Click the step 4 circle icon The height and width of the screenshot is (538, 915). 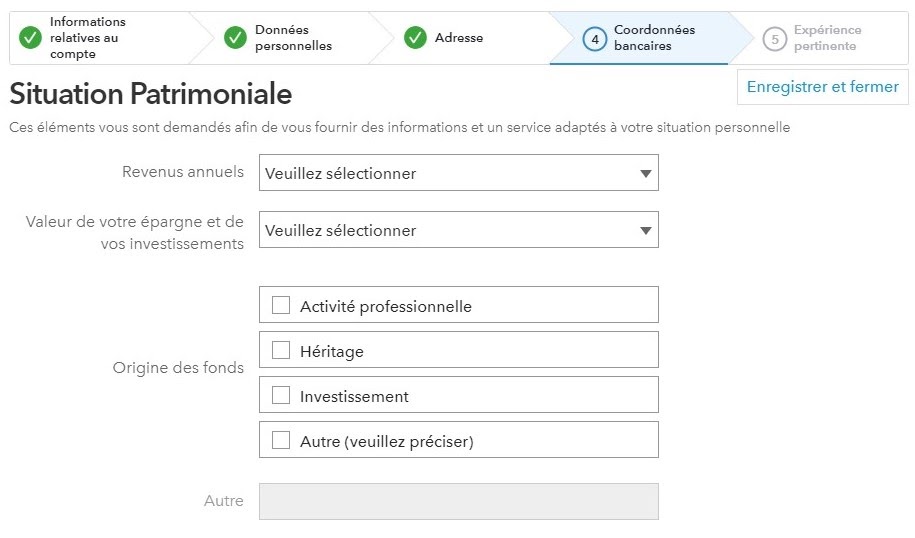595,39
